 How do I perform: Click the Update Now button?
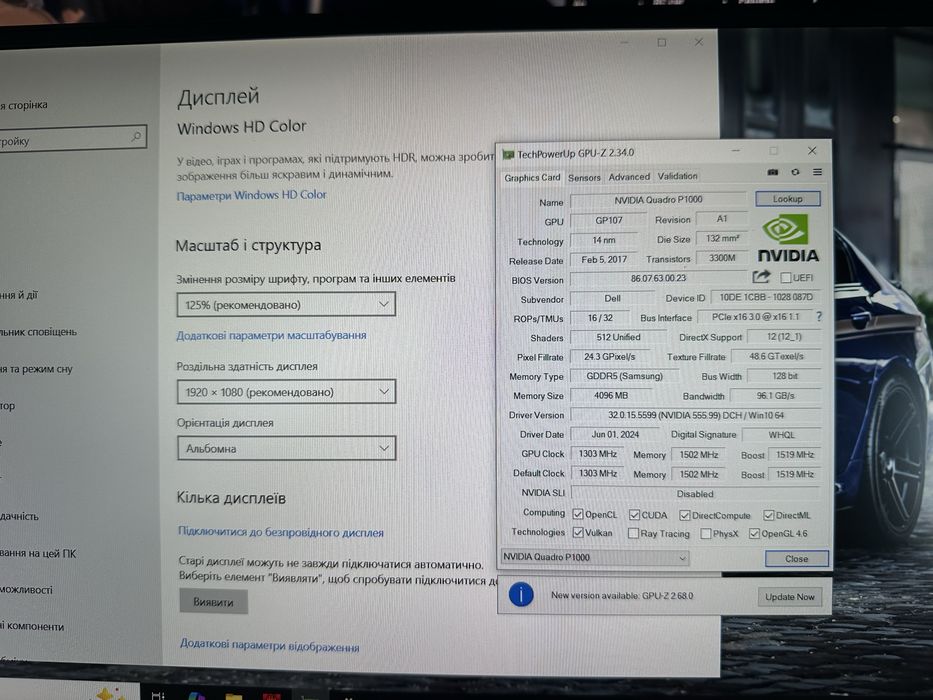click(790, 596)
